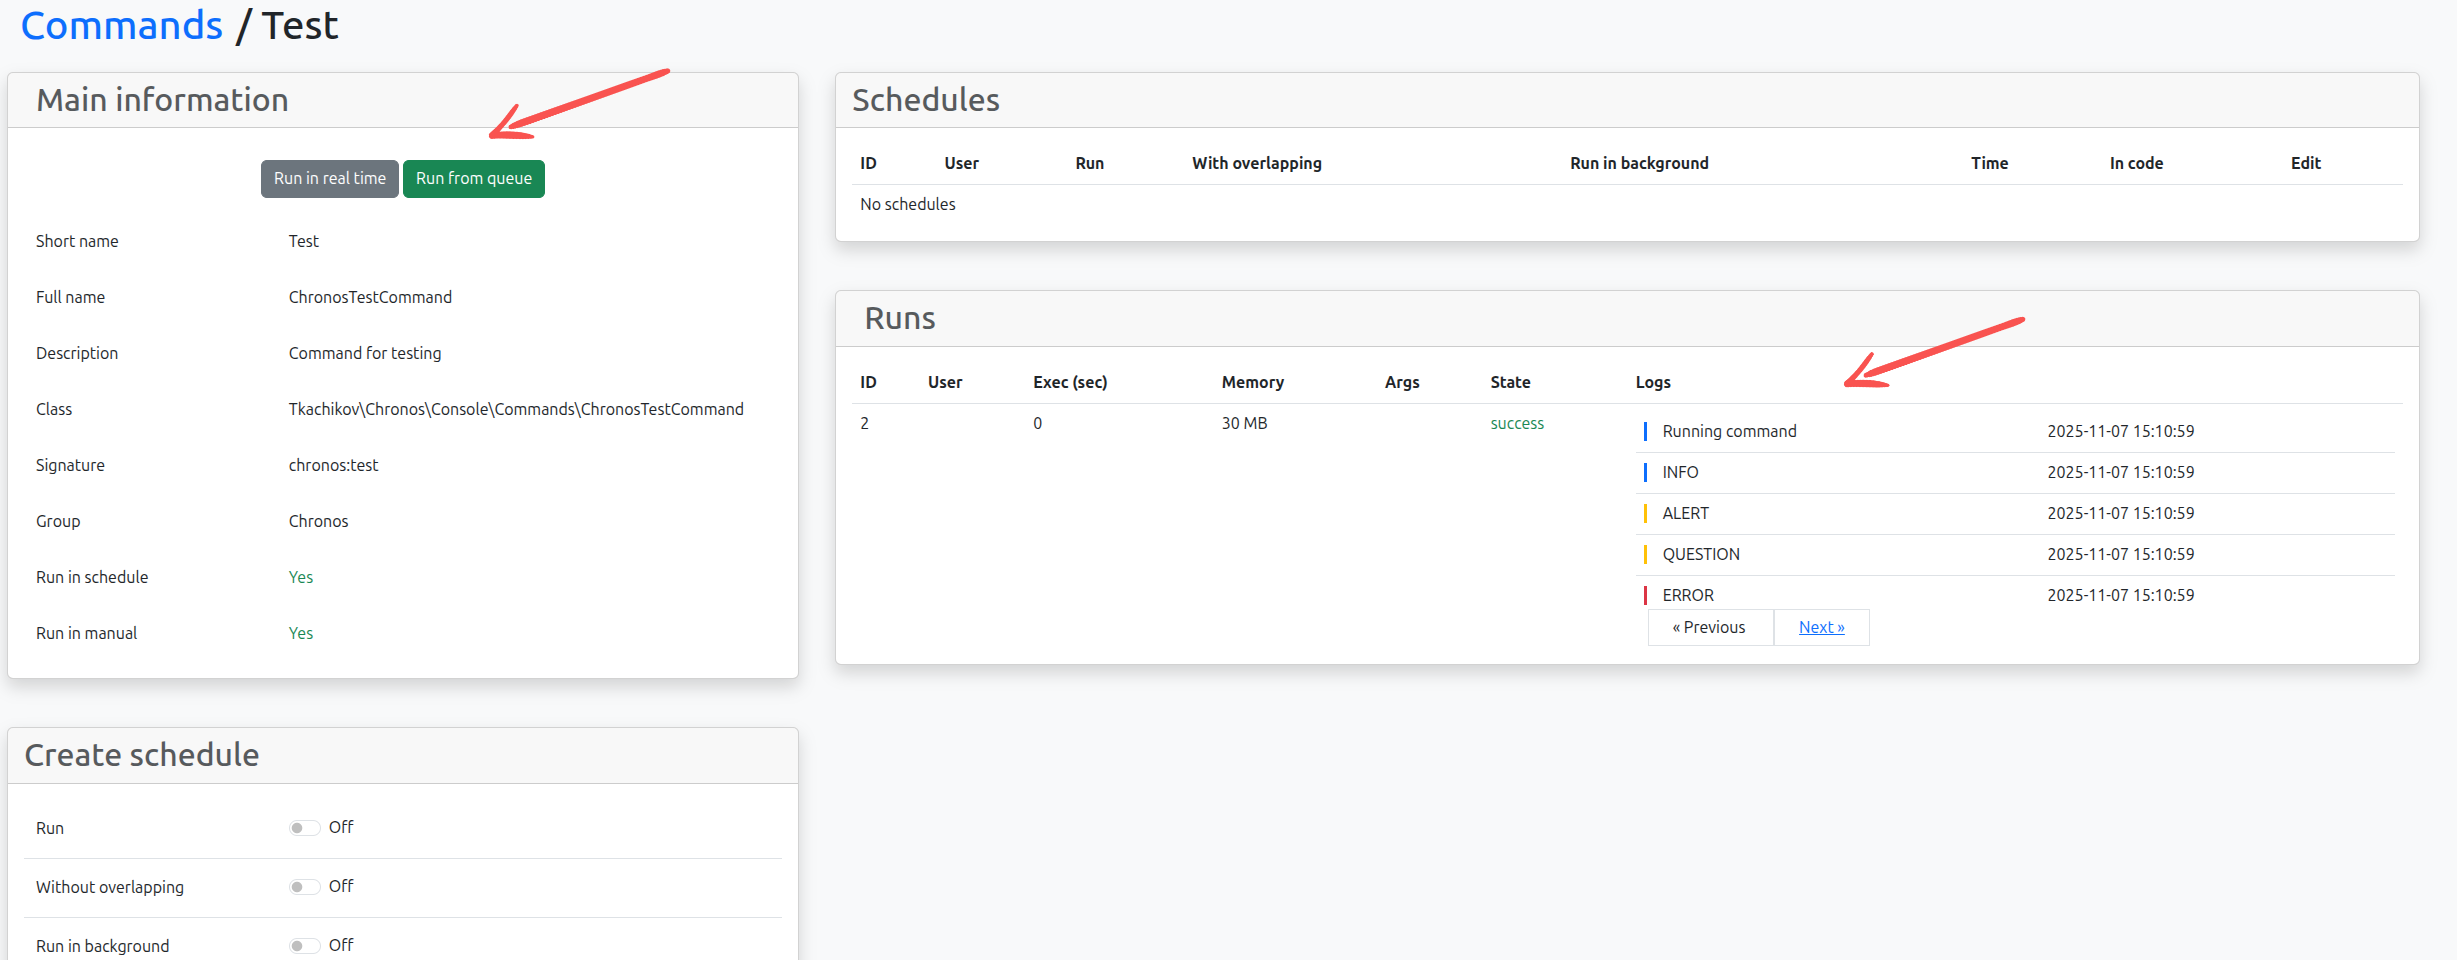Click the ChronosTestCommand full name value
The width and height of the screenshot is (2457, 960).
pyautogui.click(x=370, y=298)
